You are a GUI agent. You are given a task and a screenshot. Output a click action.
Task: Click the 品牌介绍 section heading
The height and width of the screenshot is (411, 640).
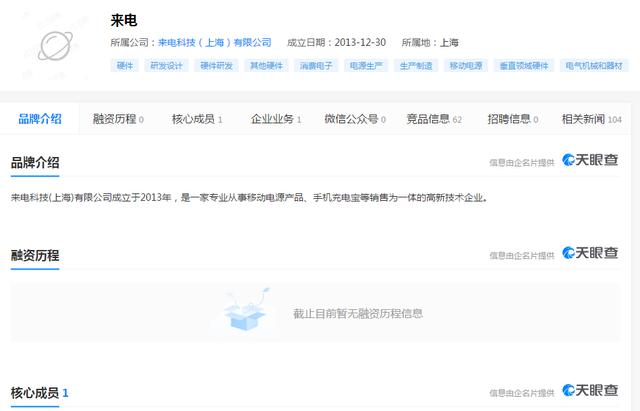[x=35, y=162]
